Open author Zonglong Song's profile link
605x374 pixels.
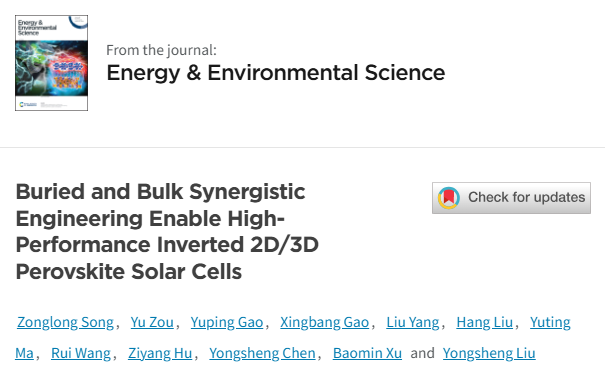coord(65,322)
